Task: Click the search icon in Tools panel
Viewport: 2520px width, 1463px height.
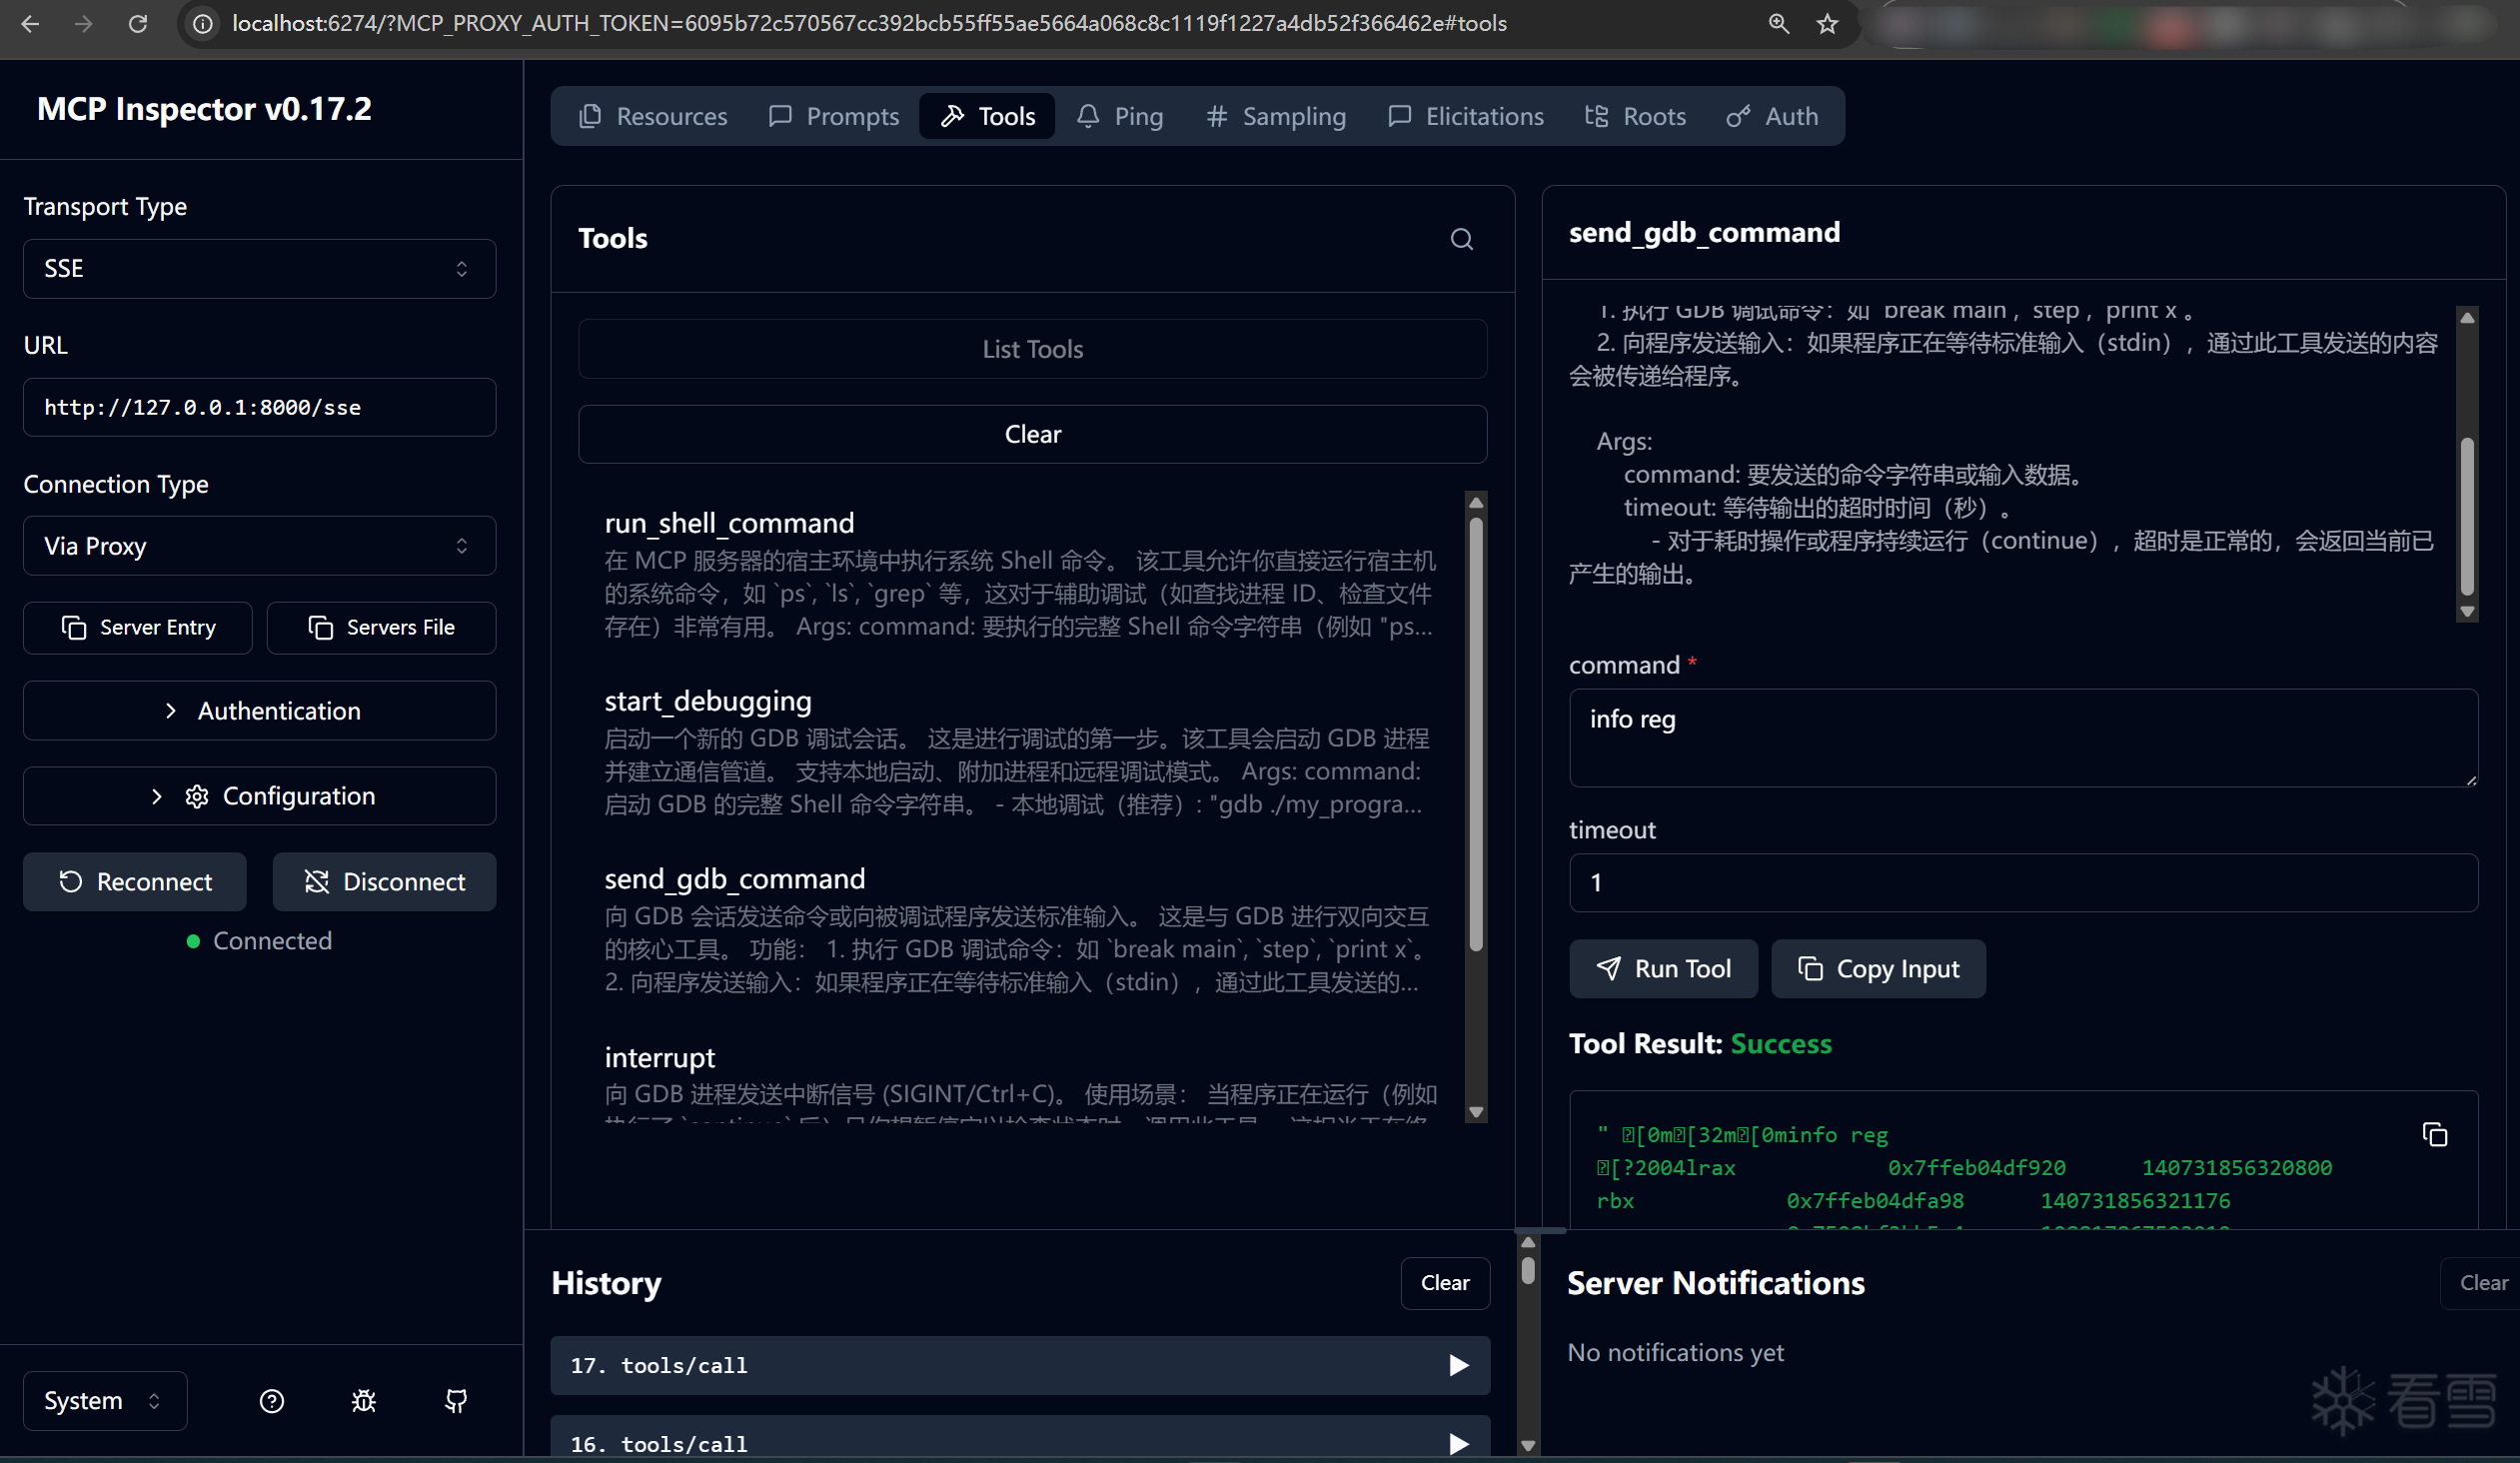Action: click(1461, 239)
